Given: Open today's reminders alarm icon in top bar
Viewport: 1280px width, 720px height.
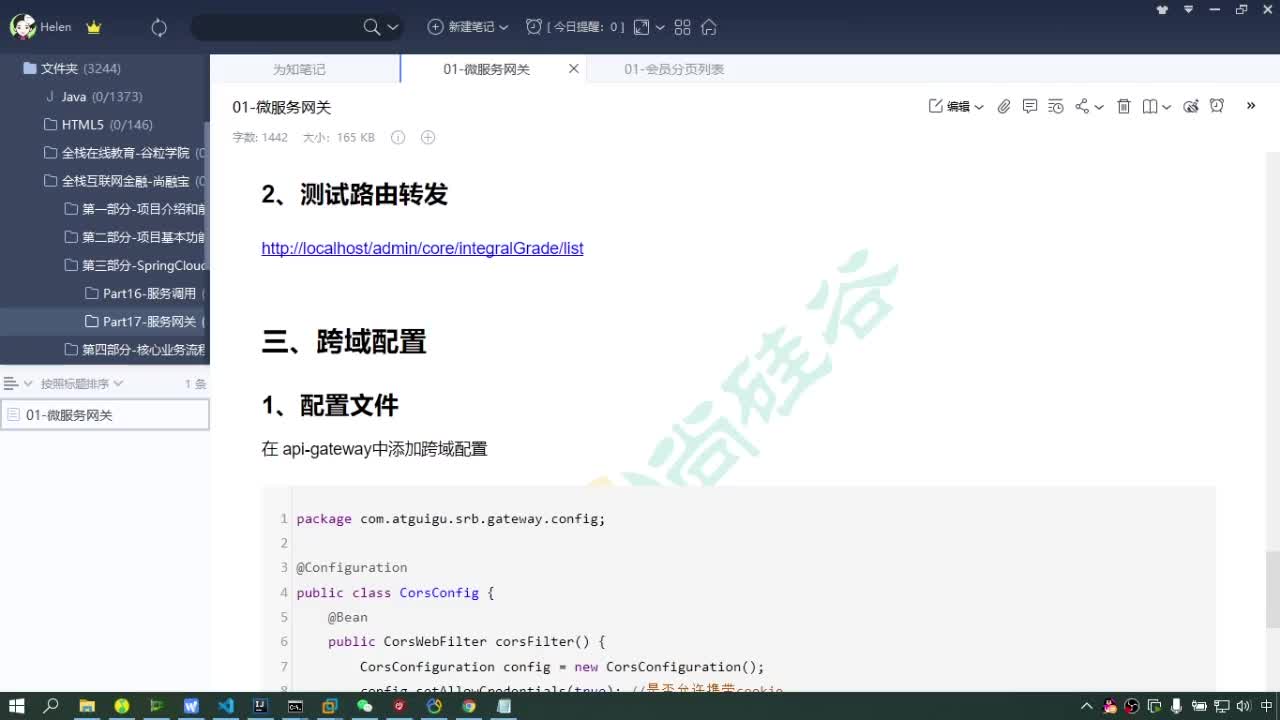Looking at the screenshot, I should (535, 27).
